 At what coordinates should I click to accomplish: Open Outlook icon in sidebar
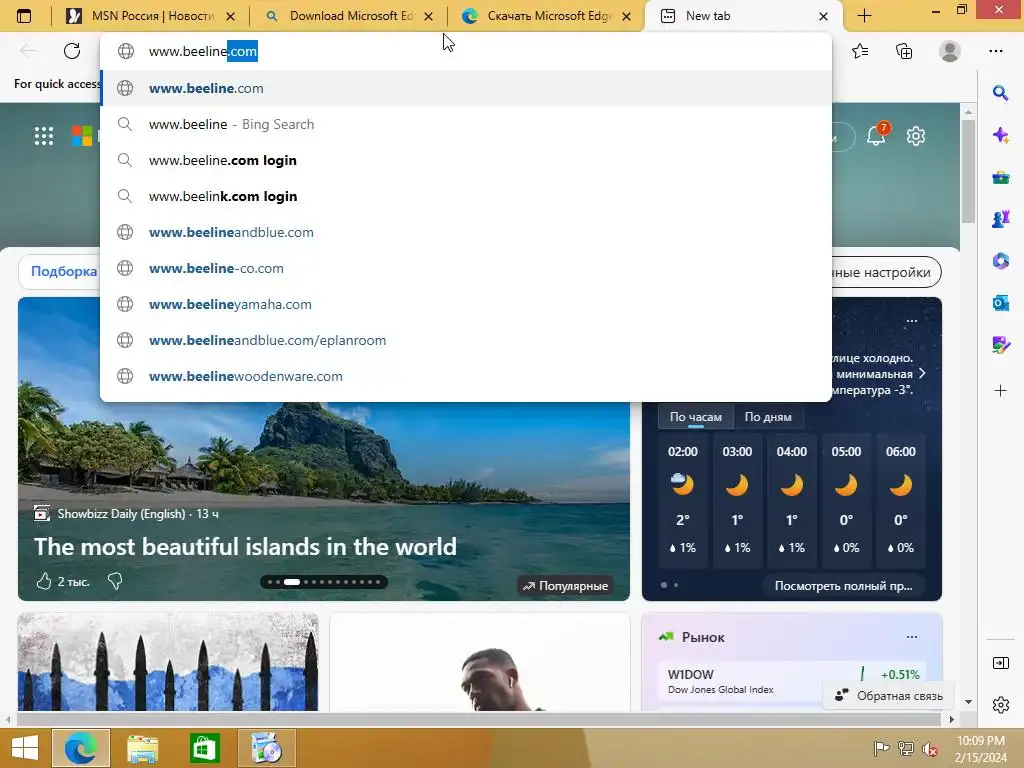1000,303
